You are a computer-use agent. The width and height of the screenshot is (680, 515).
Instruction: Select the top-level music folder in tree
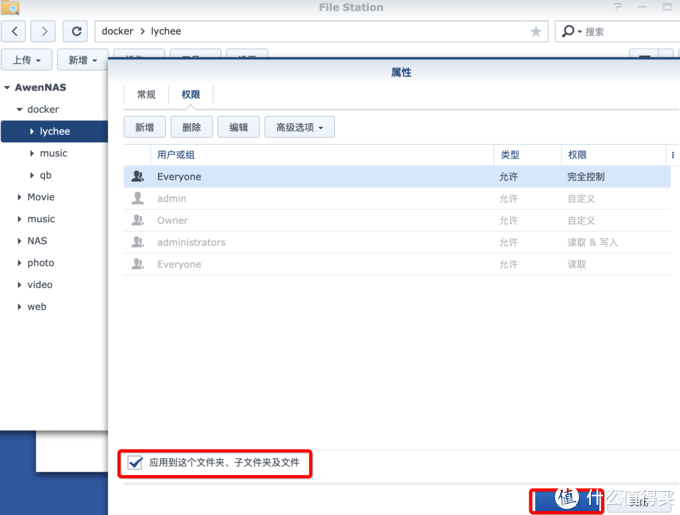coord(41,219)
